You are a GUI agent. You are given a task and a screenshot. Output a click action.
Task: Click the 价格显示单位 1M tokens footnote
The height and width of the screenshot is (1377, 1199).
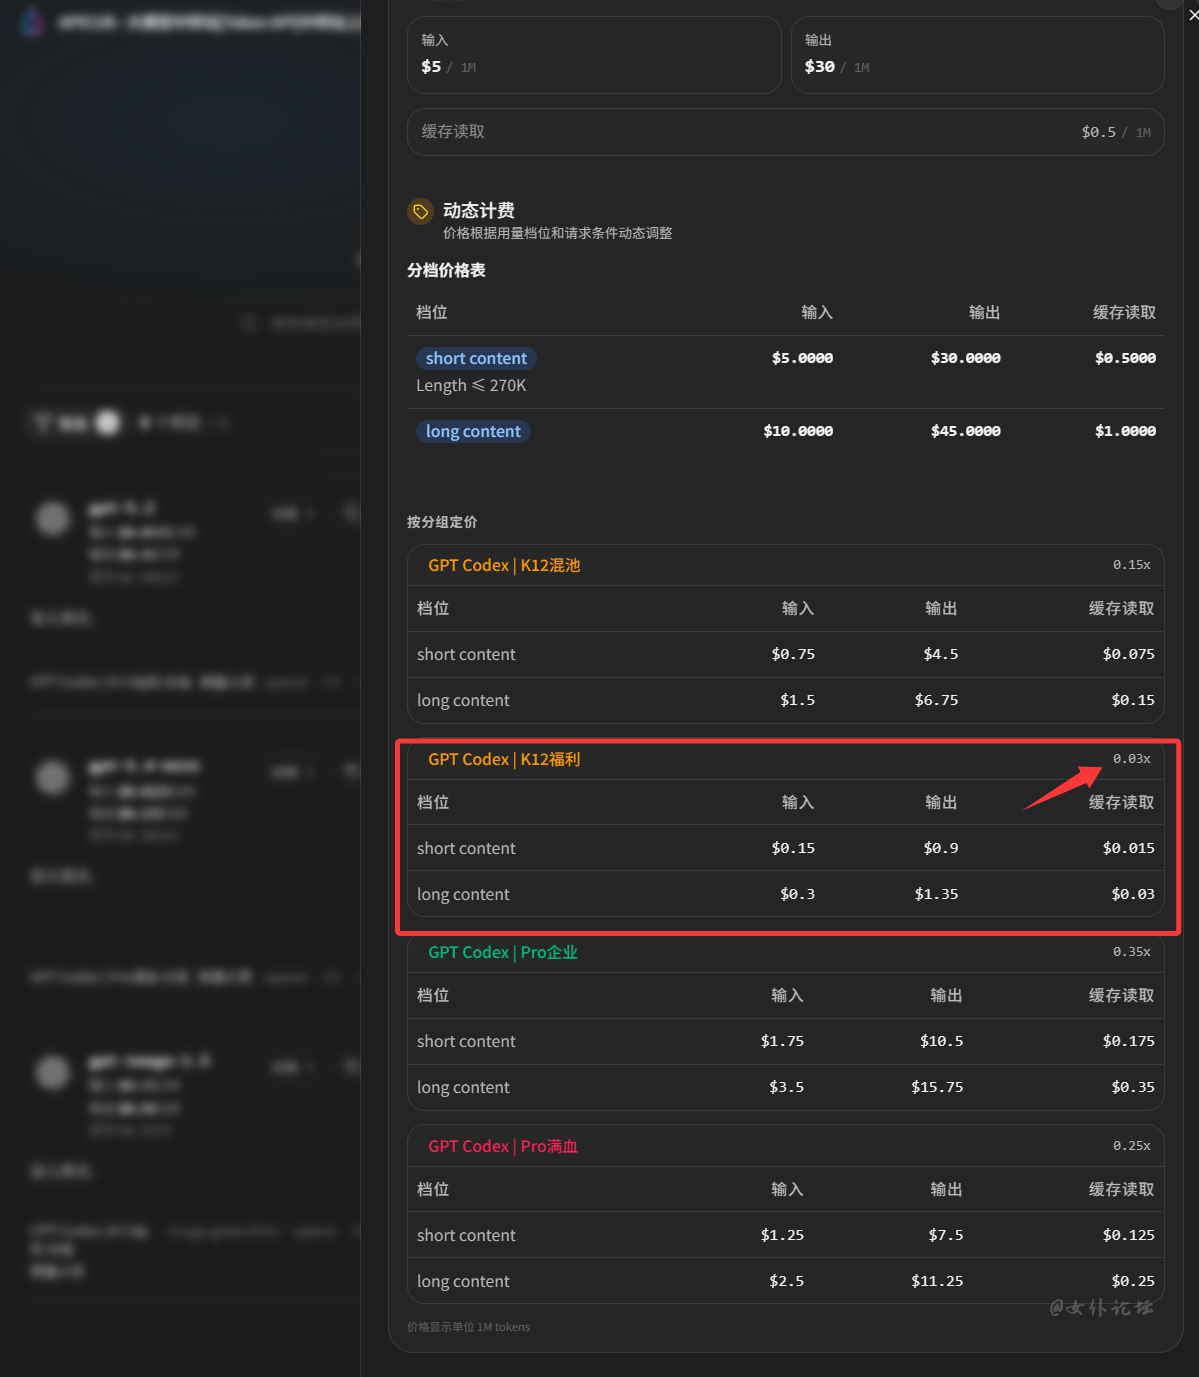[468, 1327]
